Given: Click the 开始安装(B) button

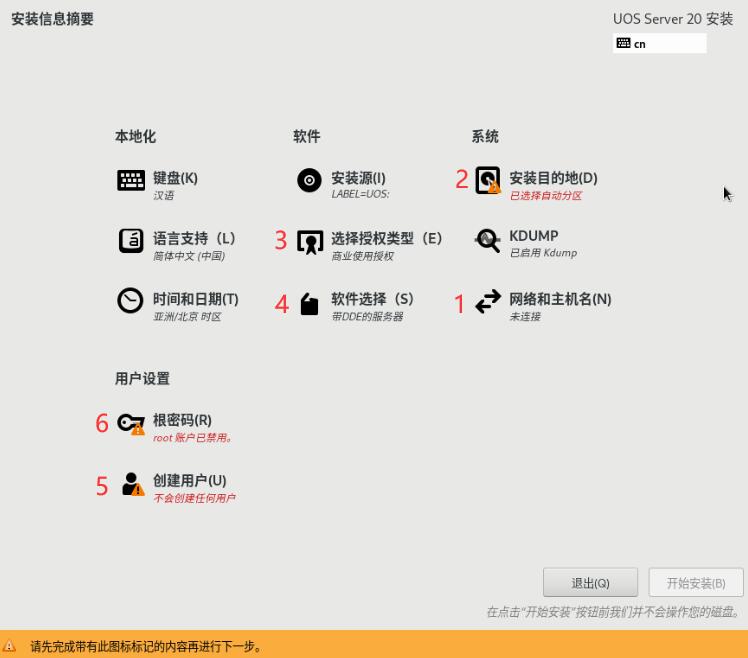Looking at the screenshot, I should click(x=695, y=583).
